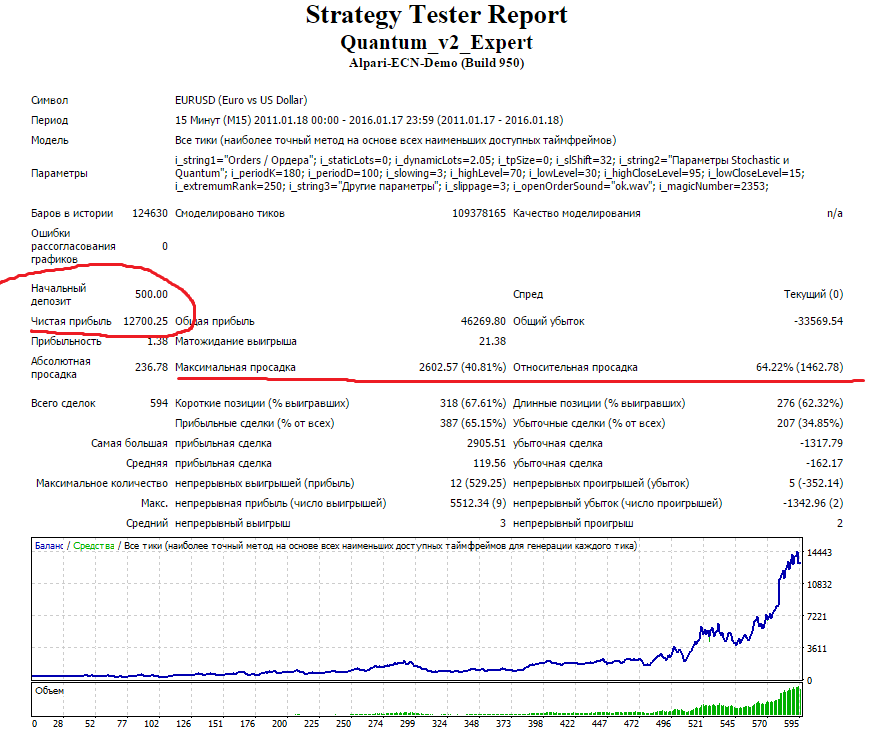
Task: Click the relative drawdown value 64.22% (1462.78)
Action: click(x=799, y=367)
